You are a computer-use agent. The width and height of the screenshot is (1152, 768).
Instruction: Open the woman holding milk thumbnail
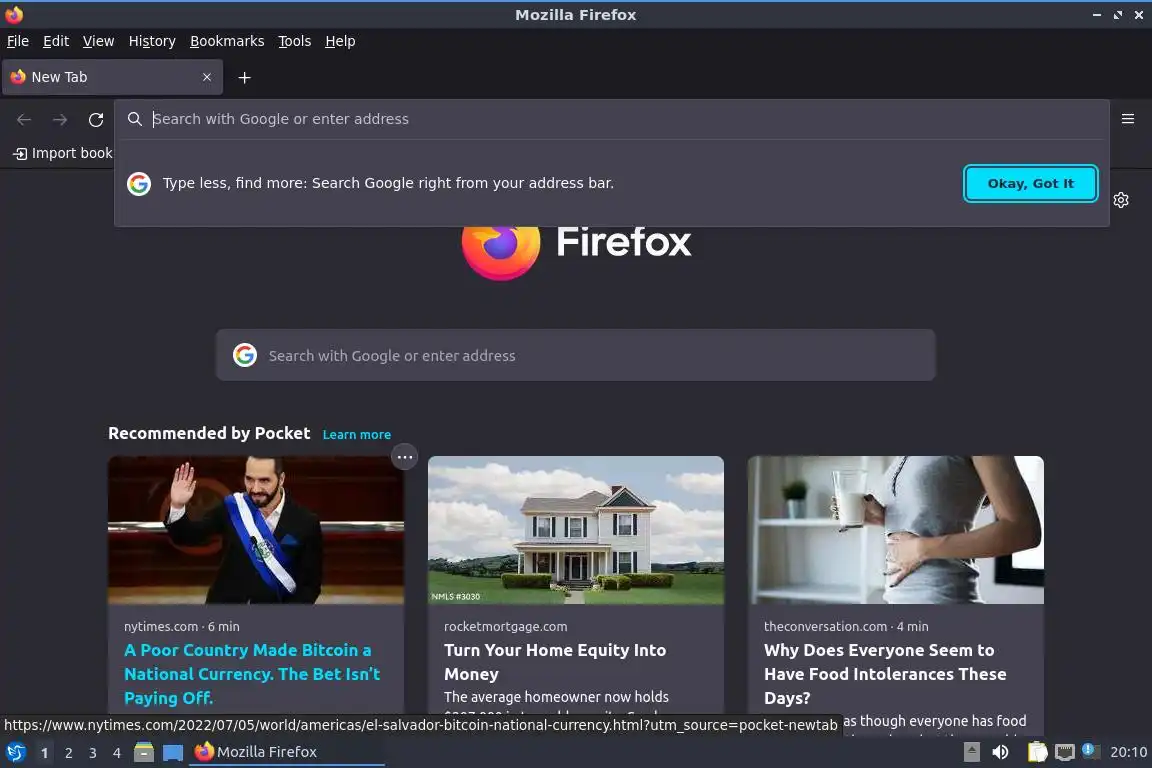(896, 530)
